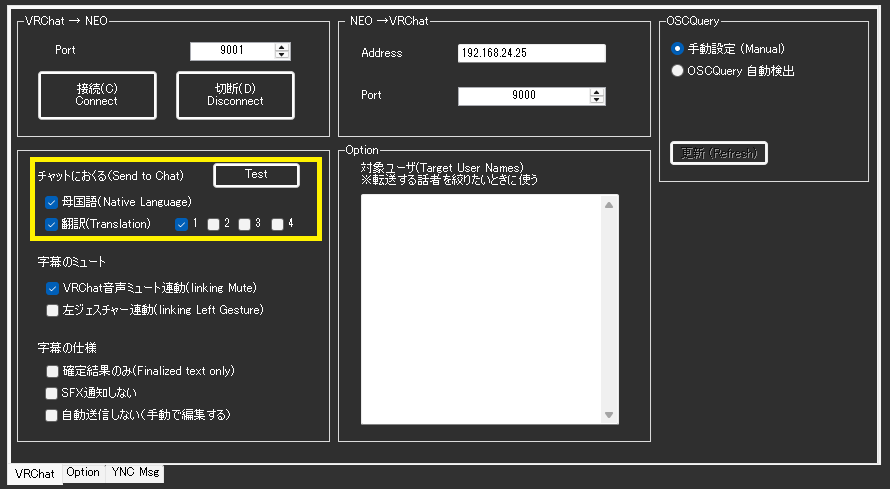890x489 pixels.
Task: Increase the NEO → VRChat port value
Action: click(x=597, y=92)
